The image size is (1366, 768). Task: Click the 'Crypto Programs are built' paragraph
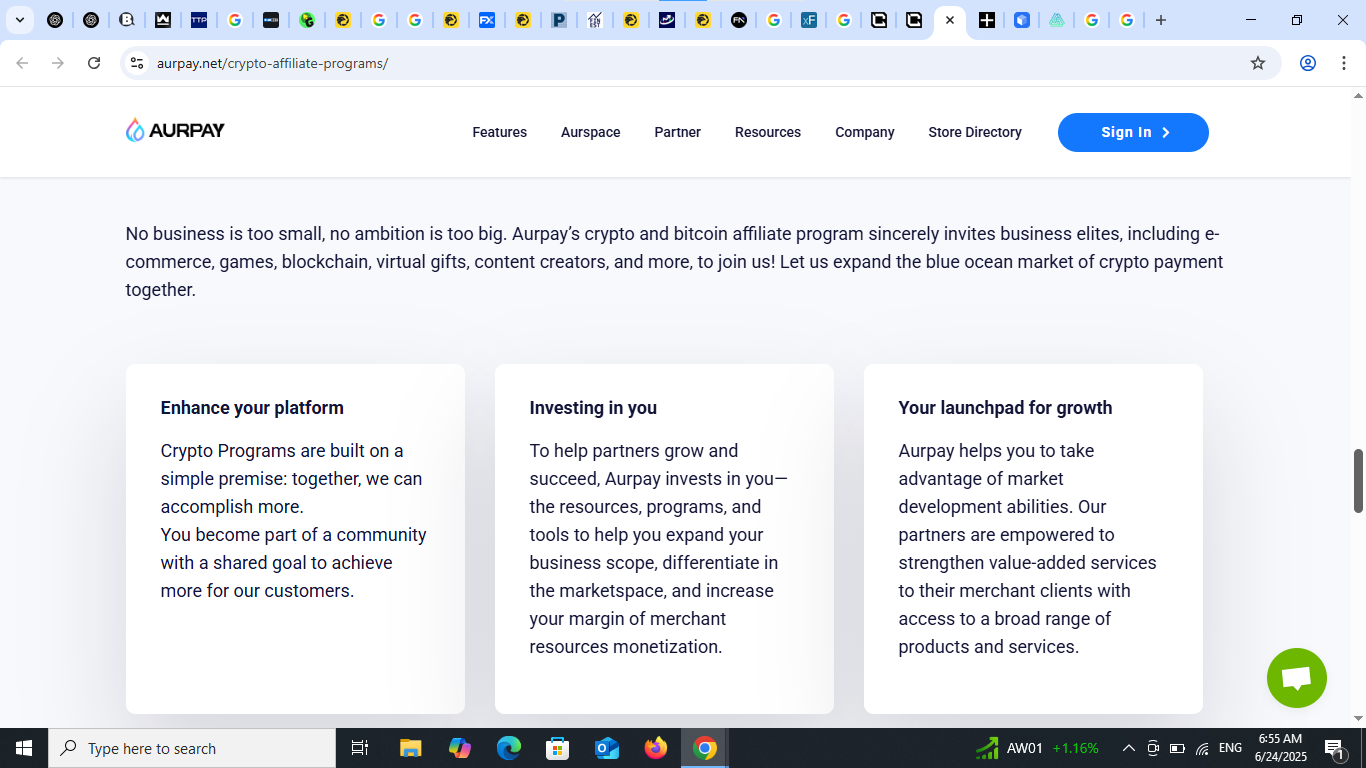click(x=294, y=521)
